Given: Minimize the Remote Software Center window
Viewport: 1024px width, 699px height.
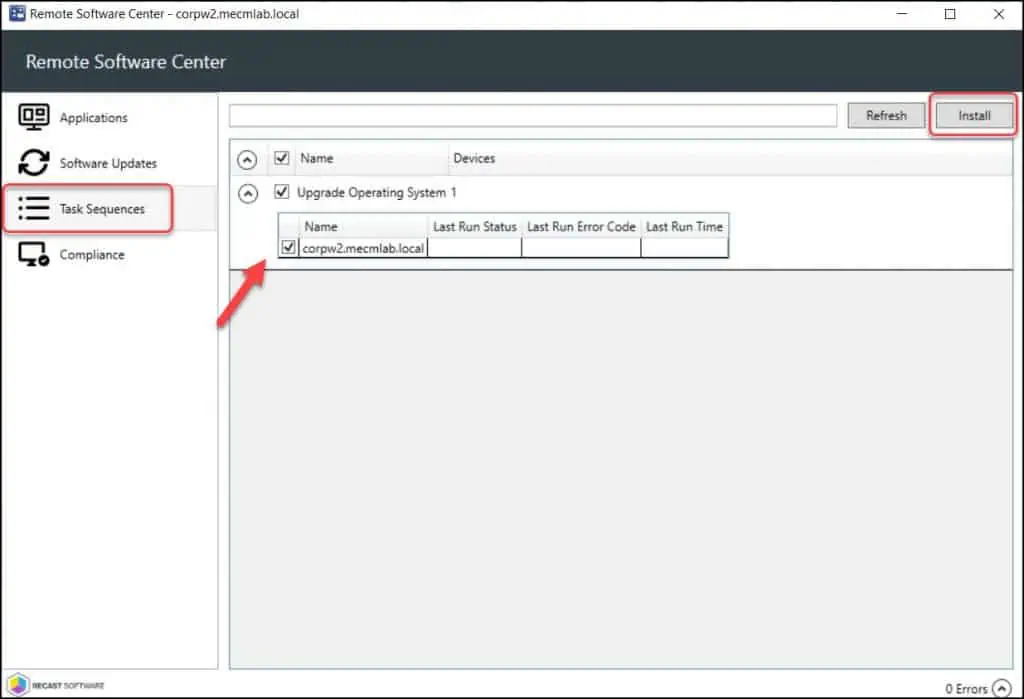Looking at the screenshot, I should click(x=902, y=14).
